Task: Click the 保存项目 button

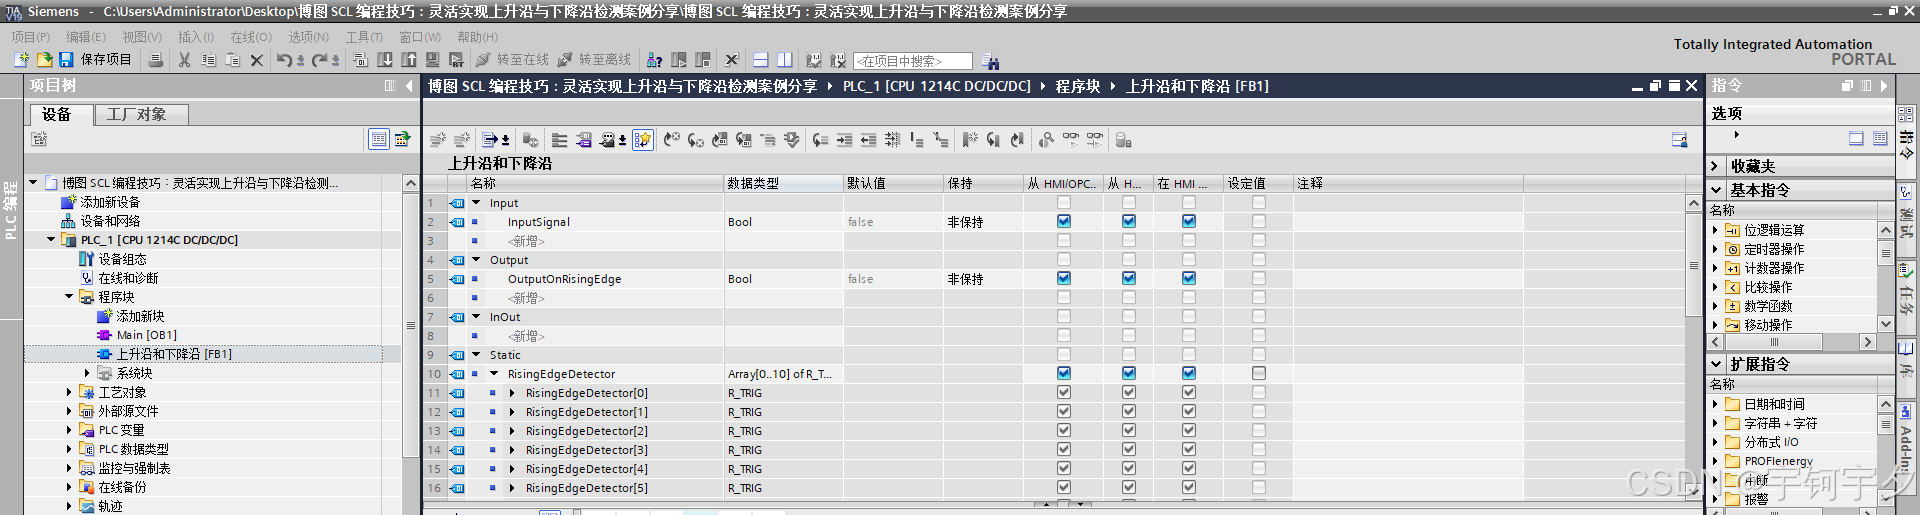Action: point(96,60)
